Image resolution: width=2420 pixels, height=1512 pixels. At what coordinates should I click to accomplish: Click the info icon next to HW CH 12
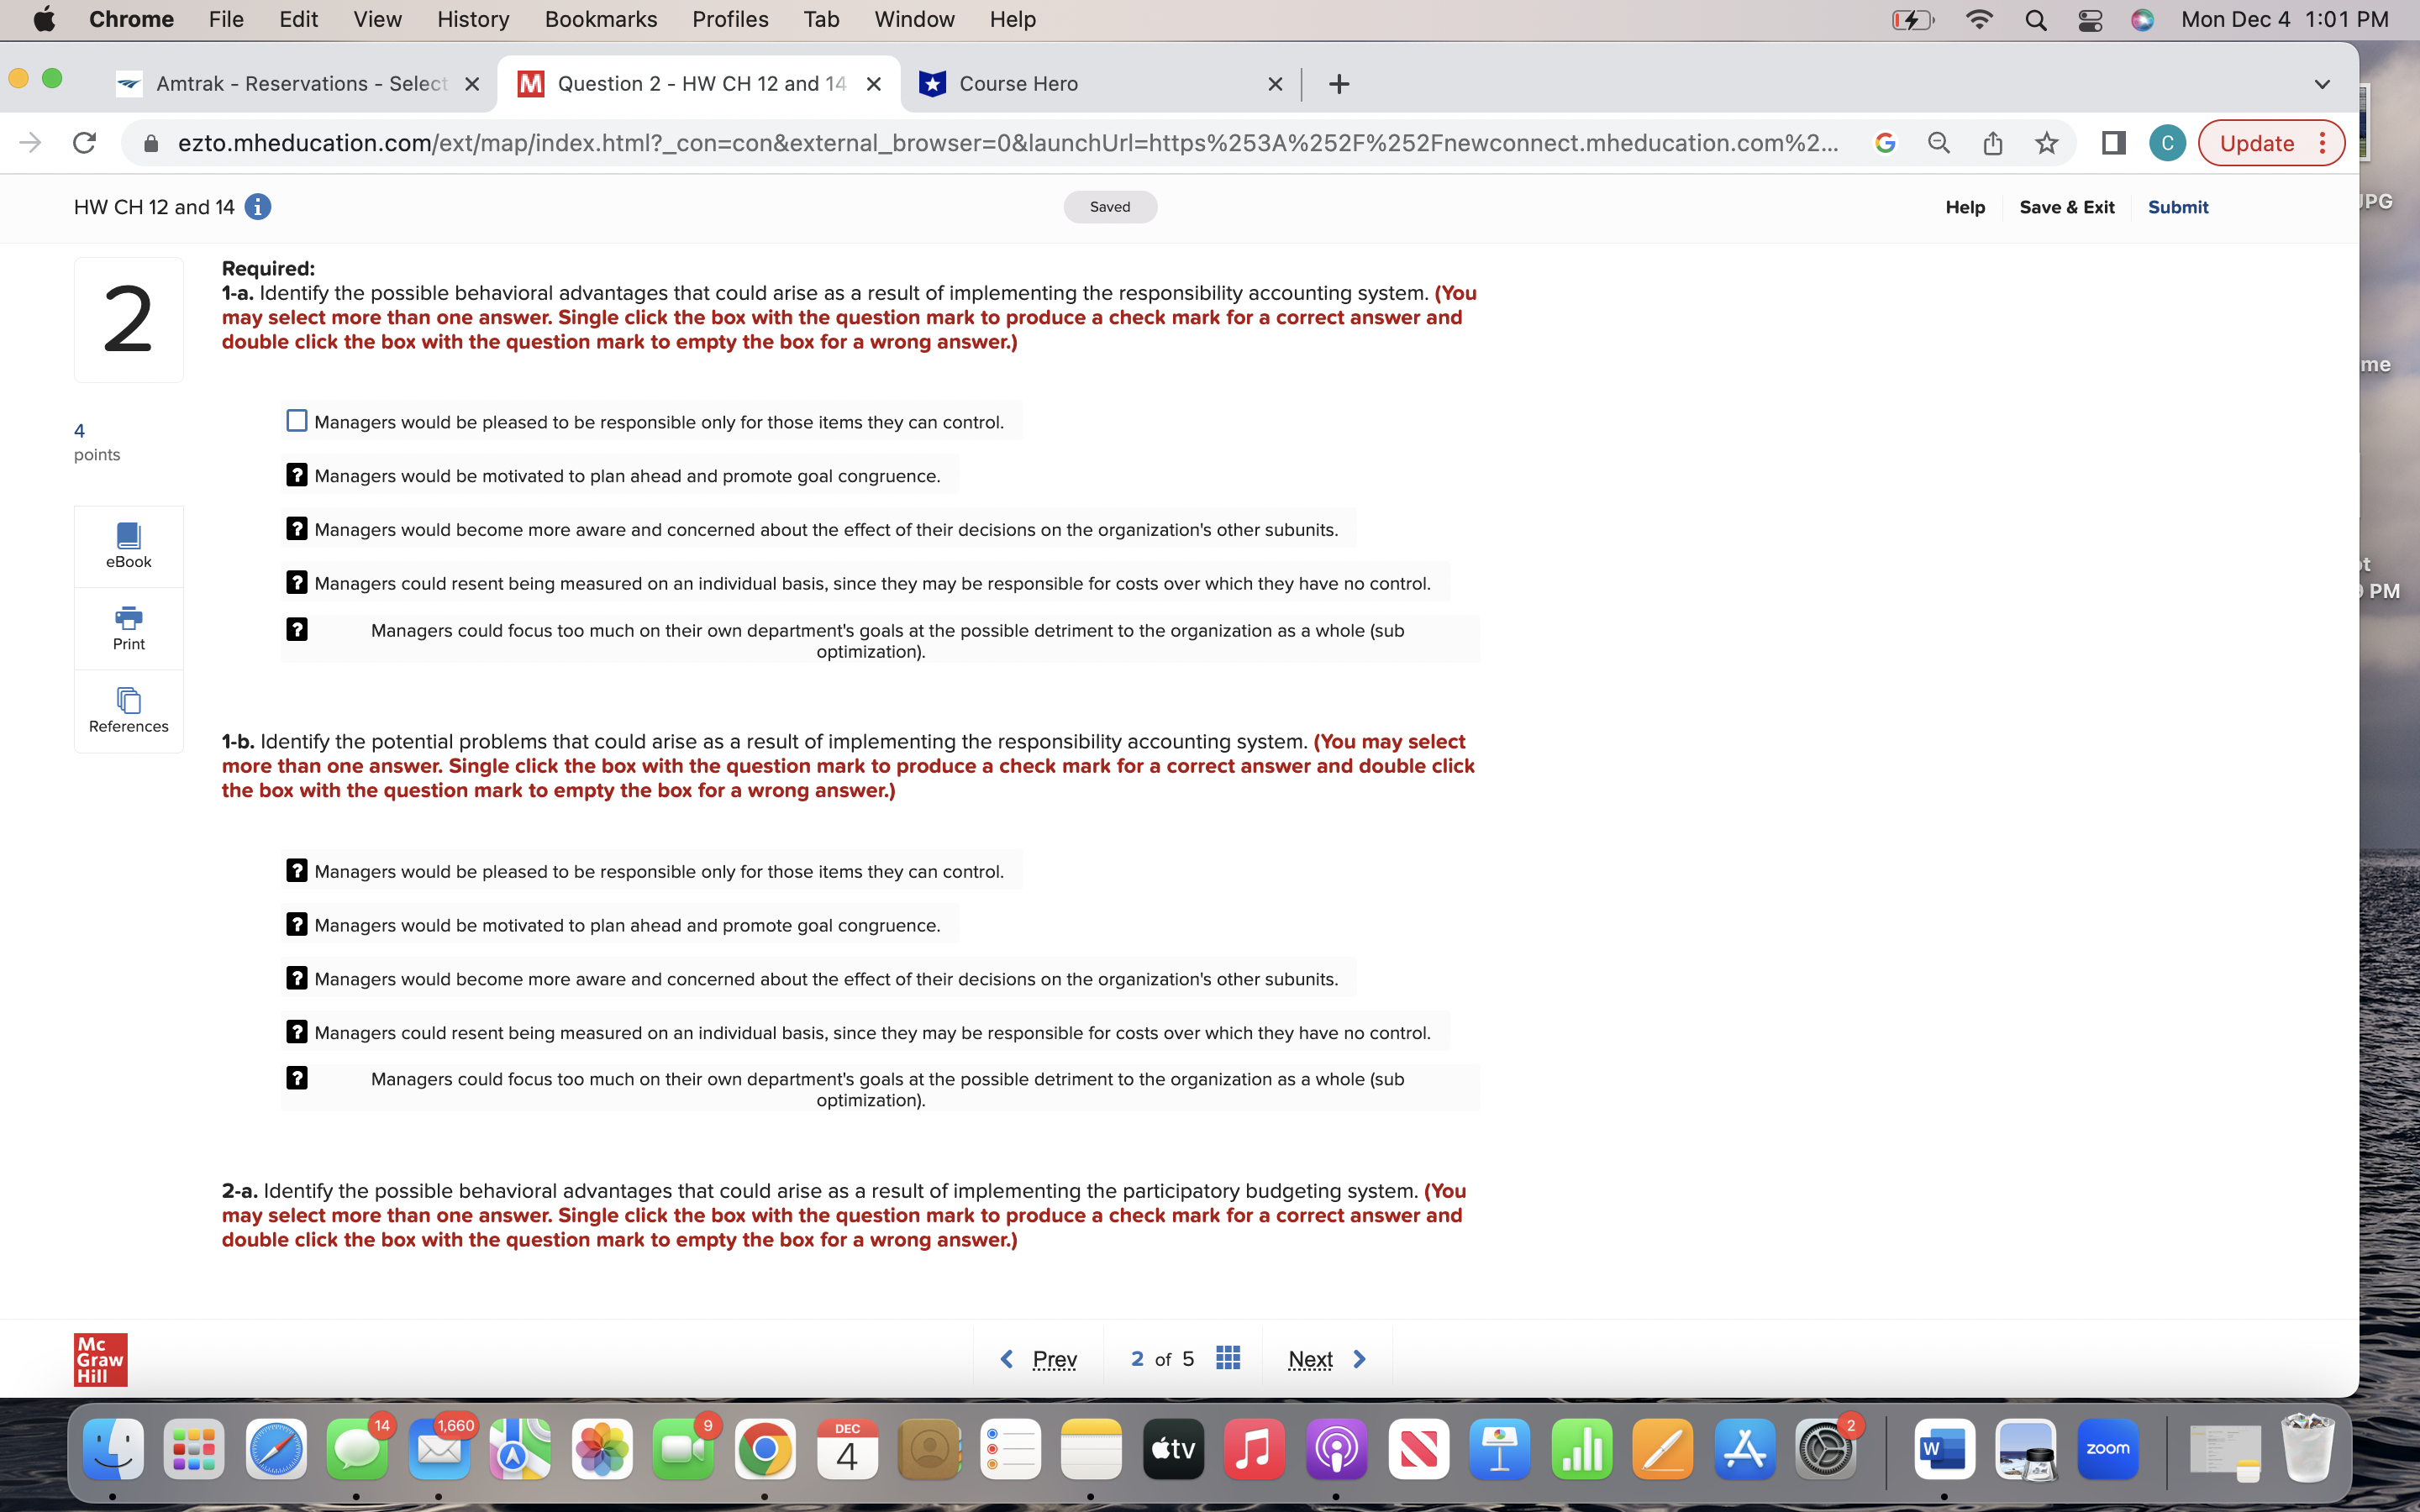click(258, 207)
